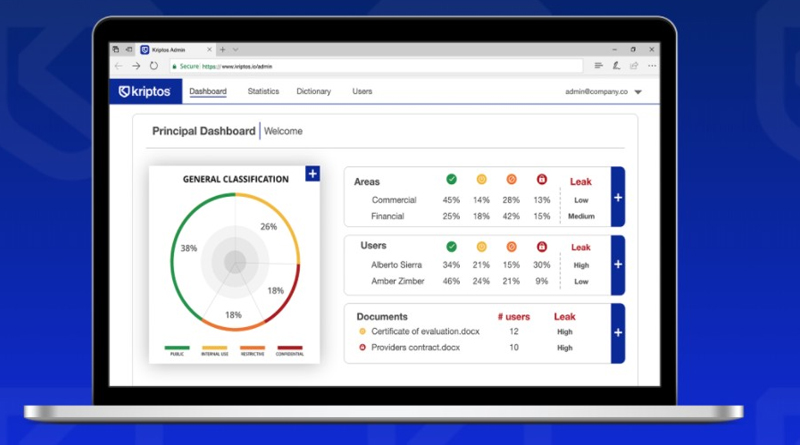Click the browser forward arrow
Image resolution: width=800 pixels, height=445 pixels.
pos(136,66)
